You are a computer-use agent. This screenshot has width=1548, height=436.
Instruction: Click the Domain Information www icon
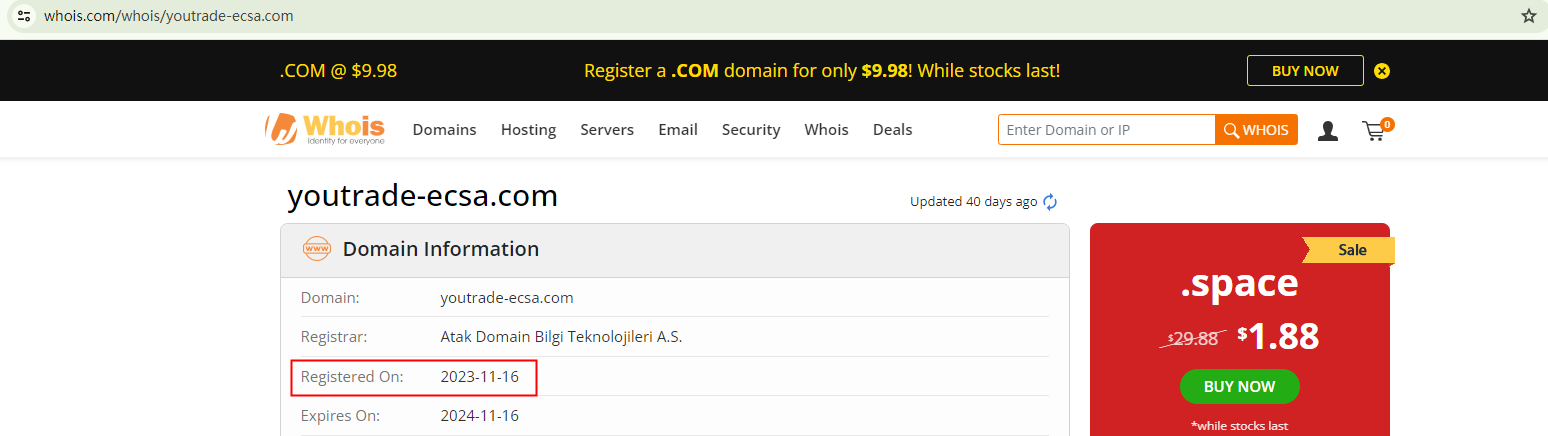click(317, 249)
